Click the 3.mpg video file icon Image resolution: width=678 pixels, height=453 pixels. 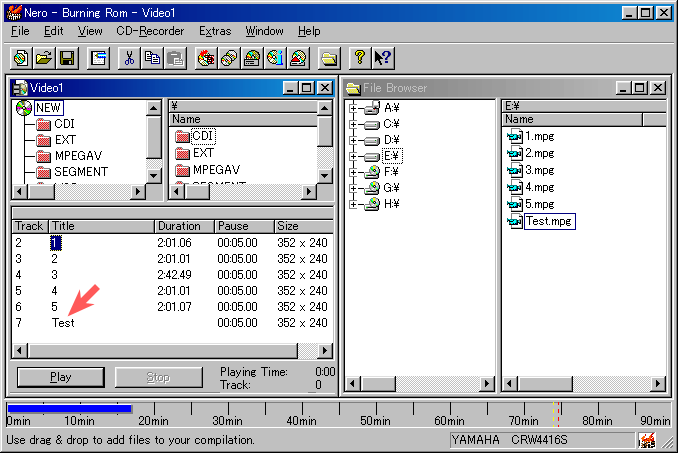tap(515, 170)
